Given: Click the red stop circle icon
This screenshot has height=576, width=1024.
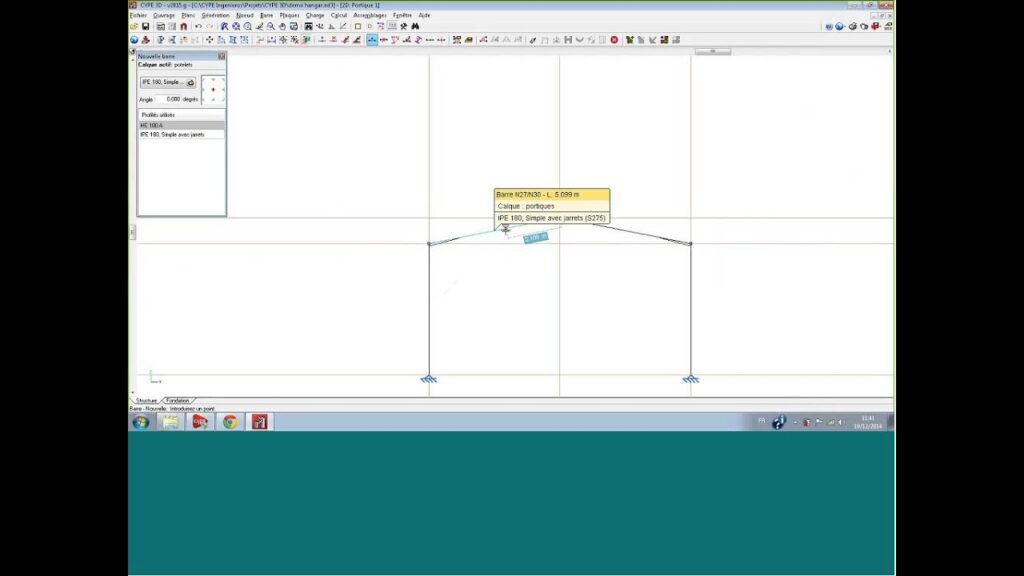Looking at the screenshot, I should pyautogui.click(x=614, y=40).
